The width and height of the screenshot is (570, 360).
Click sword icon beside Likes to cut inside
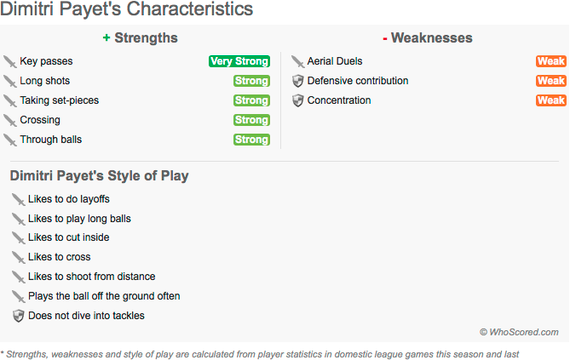point(18,238)
